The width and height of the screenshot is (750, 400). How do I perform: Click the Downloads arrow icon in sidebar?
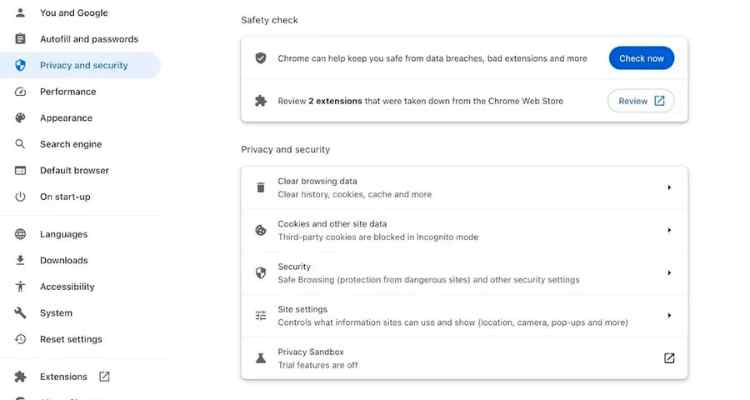(20, 260)
